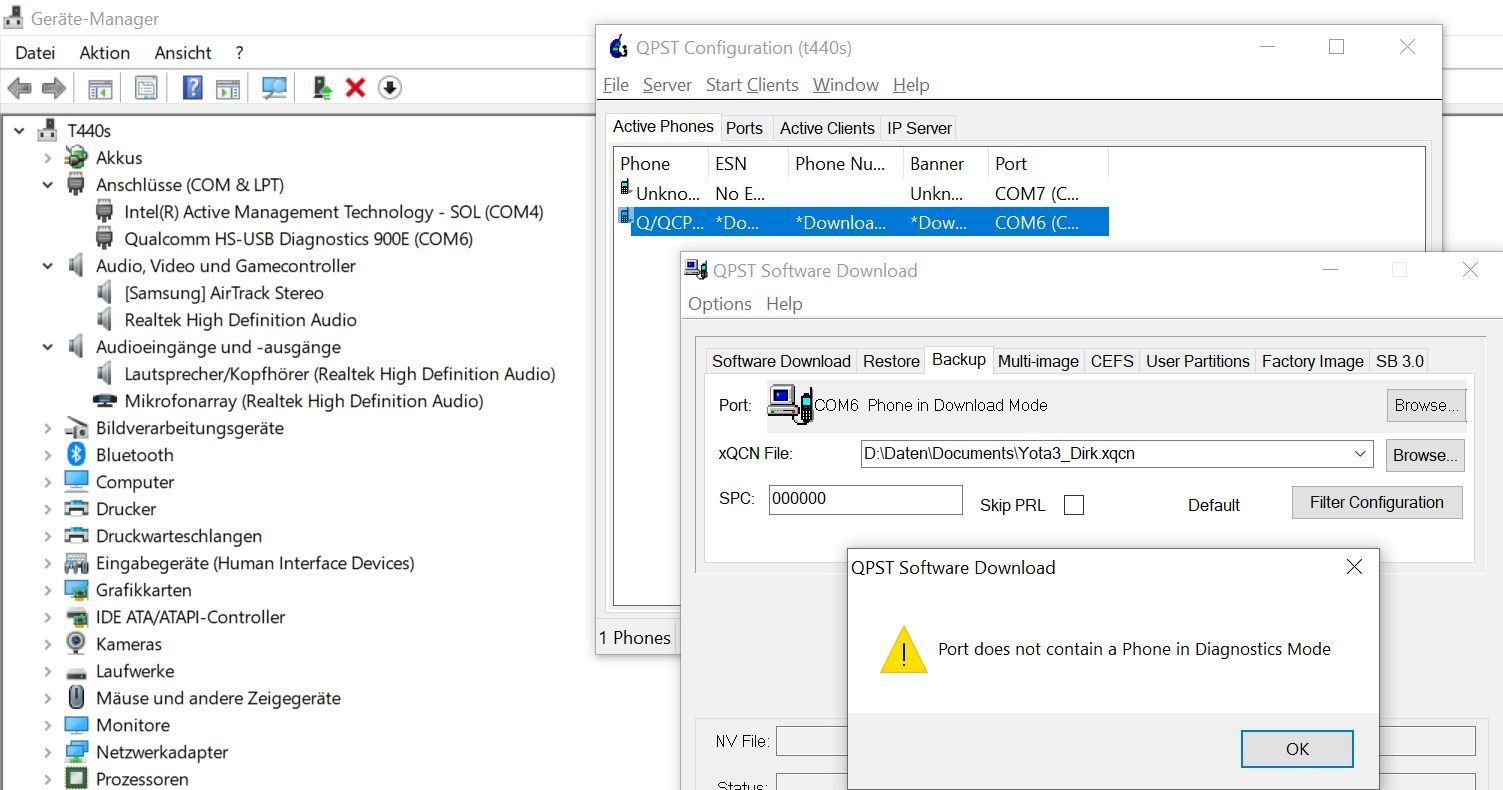1503x790 pixels.
Task: Click the Drucker printer icon
Action: tap(76, 509)
